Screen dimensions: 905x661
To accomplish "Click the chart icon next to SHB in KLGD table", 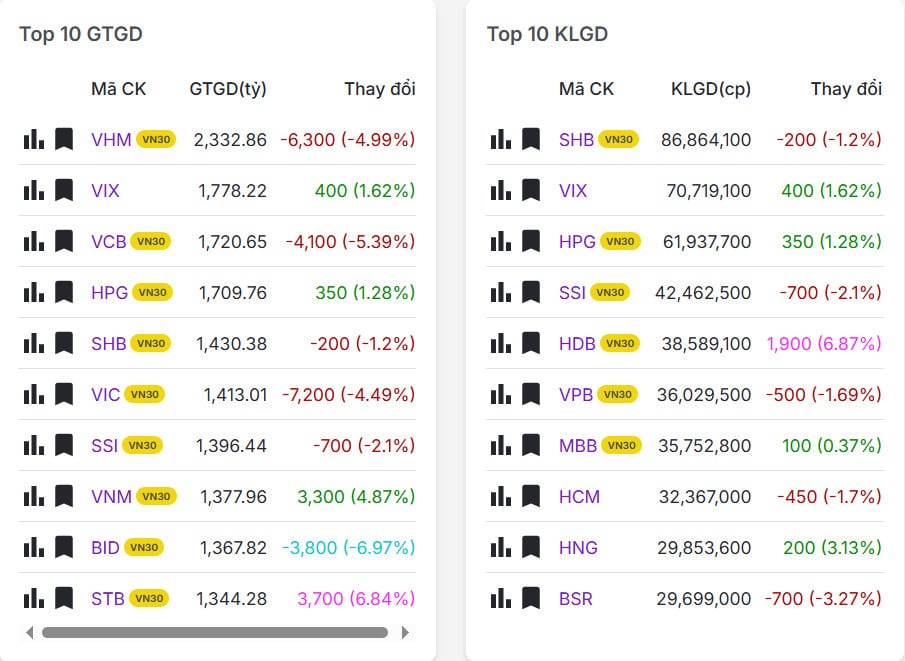I will [499, 139].
